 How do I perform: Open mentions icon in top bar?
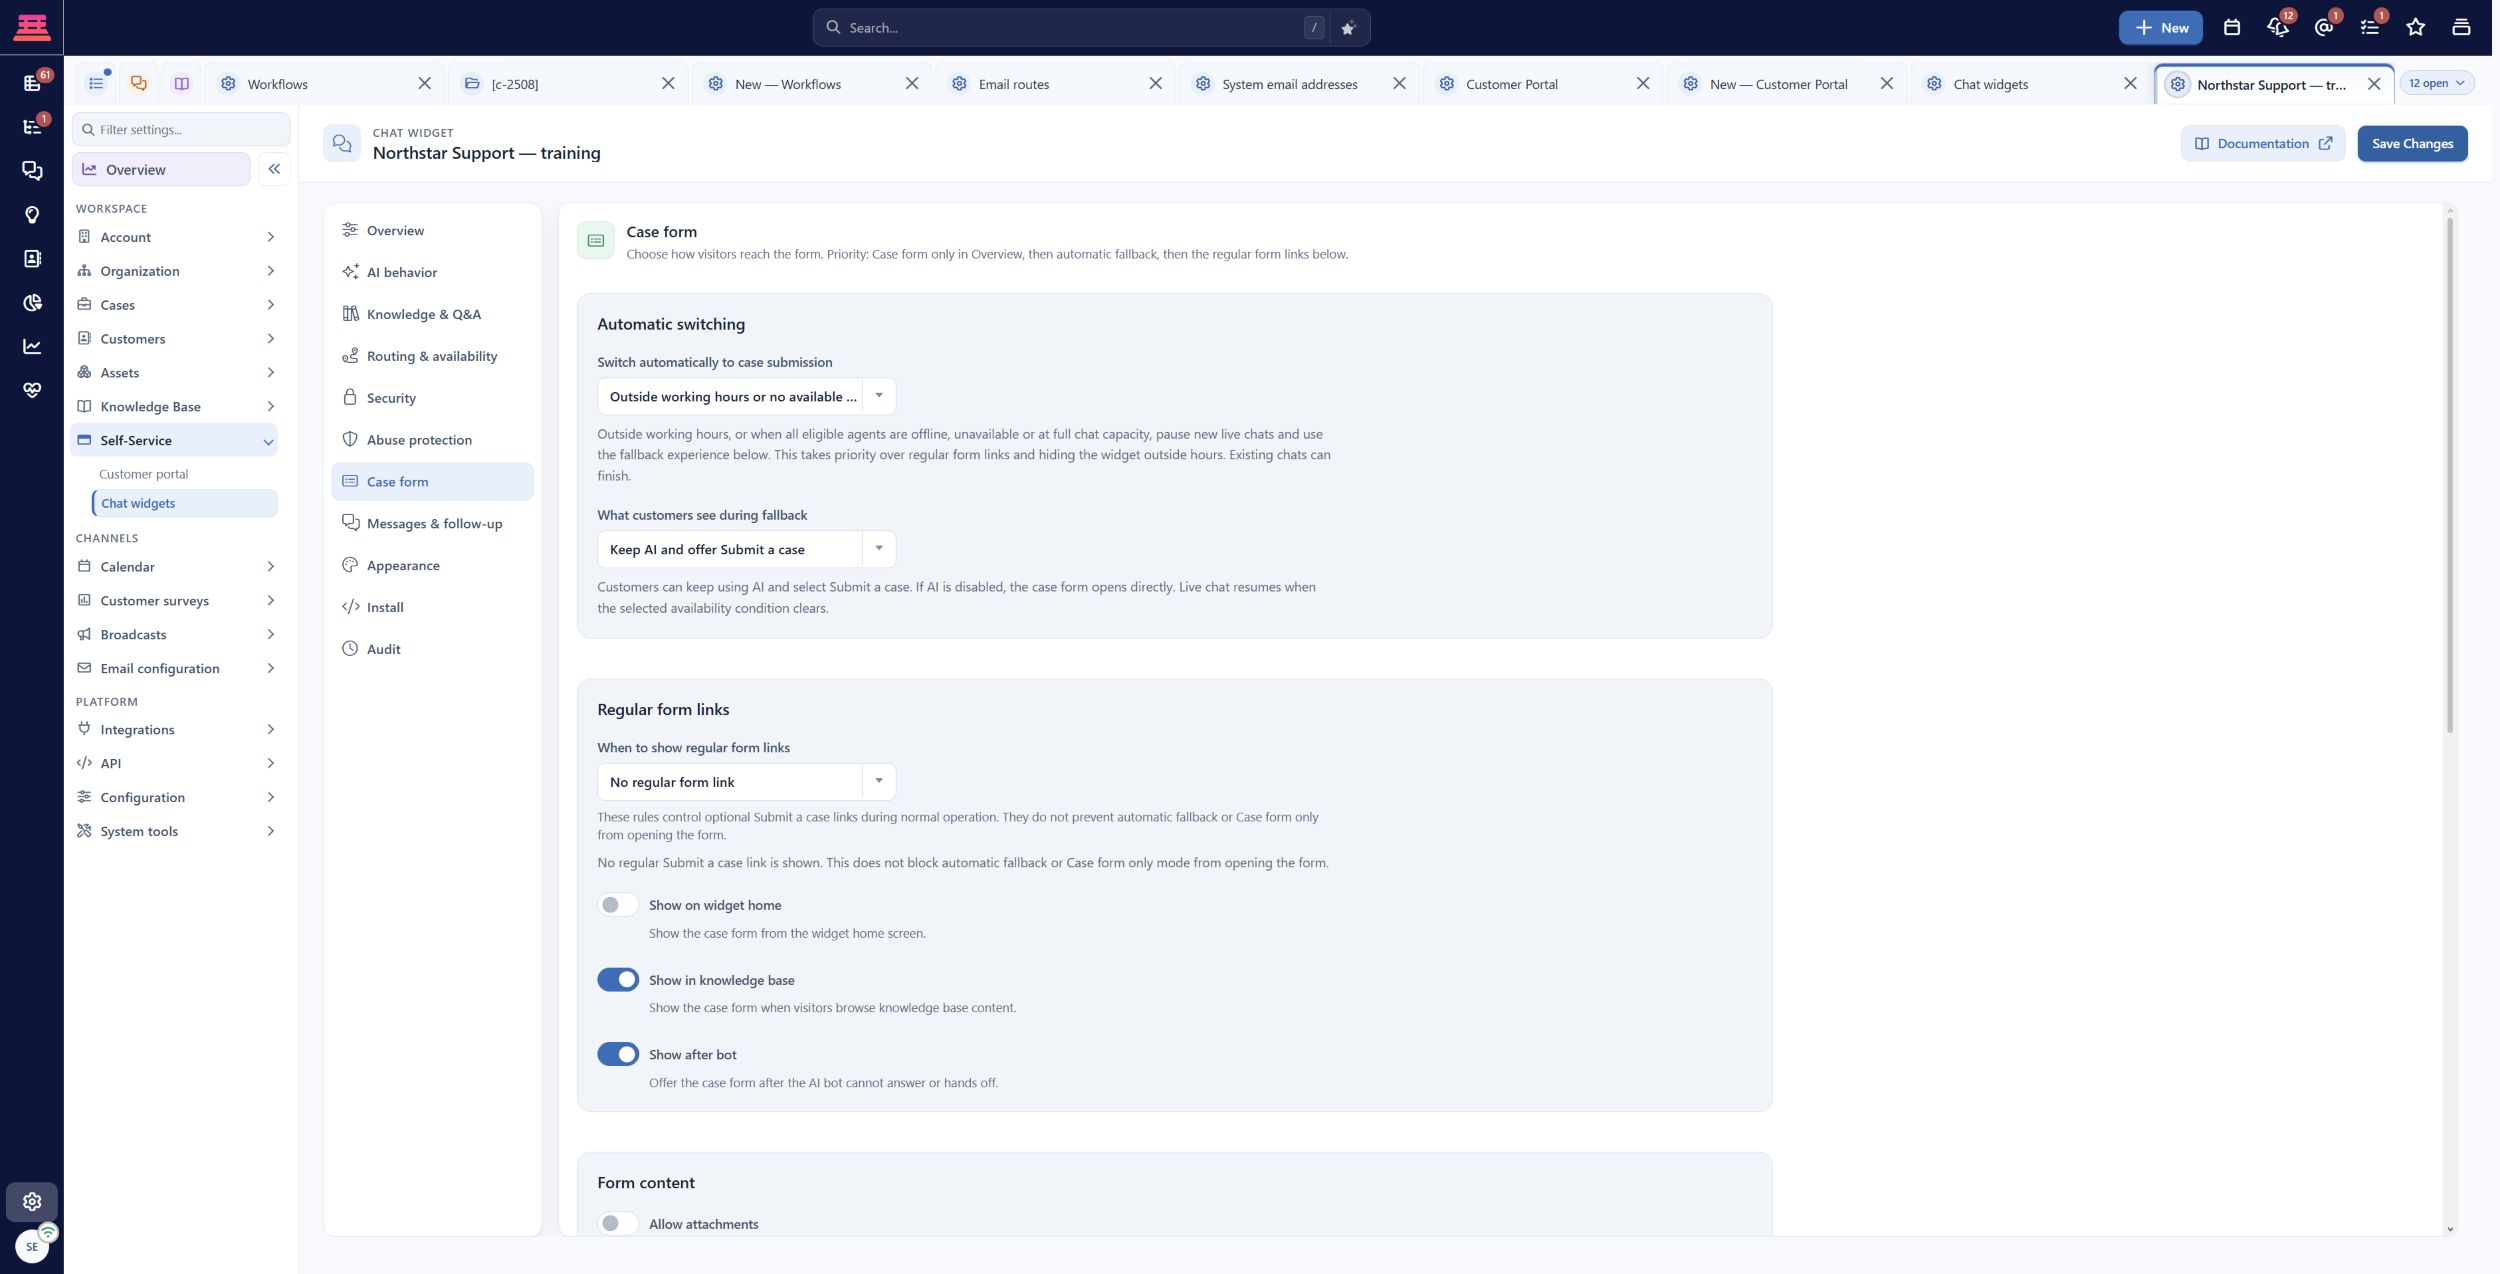coord(2323,28)
